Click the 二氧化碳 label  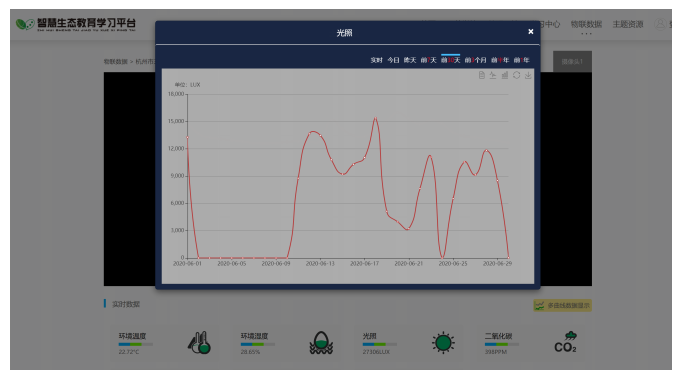point(498,336)
